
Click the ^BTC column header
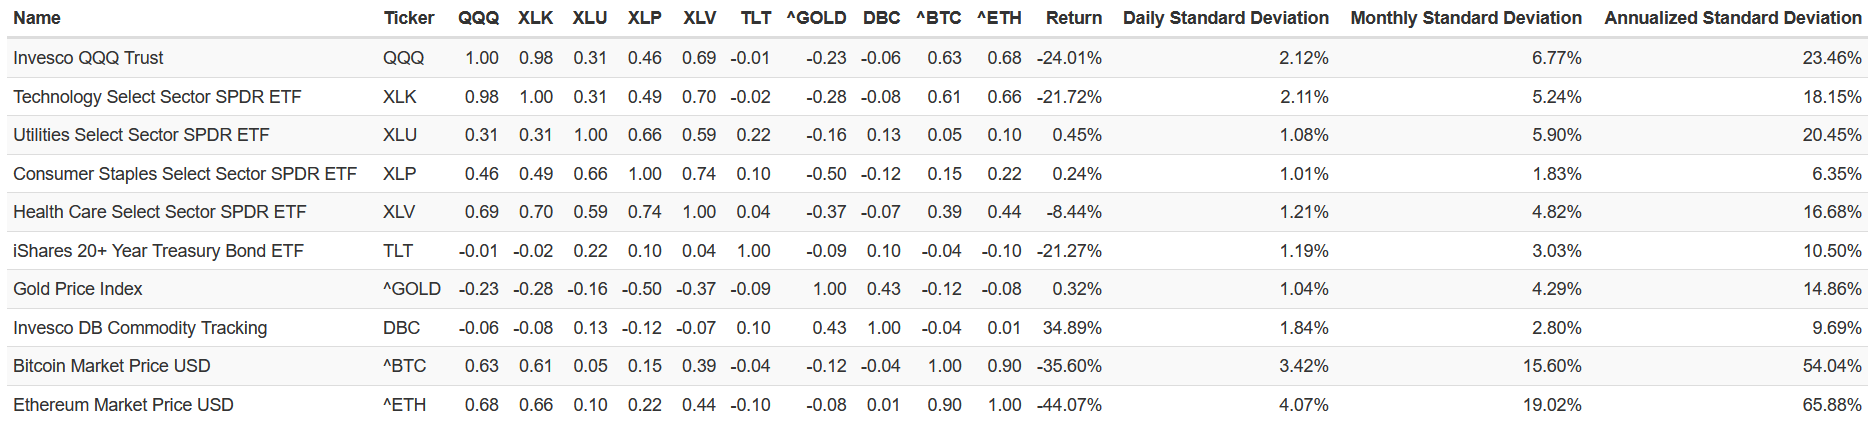pos(938,18)
